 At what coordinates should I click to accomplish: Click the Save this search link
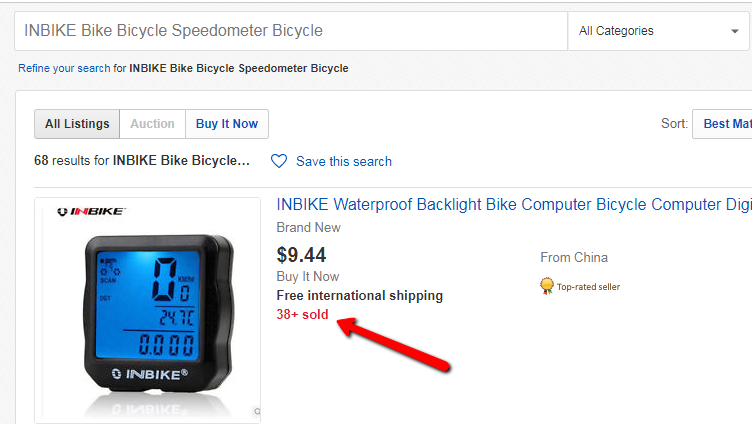click(344, 161)
